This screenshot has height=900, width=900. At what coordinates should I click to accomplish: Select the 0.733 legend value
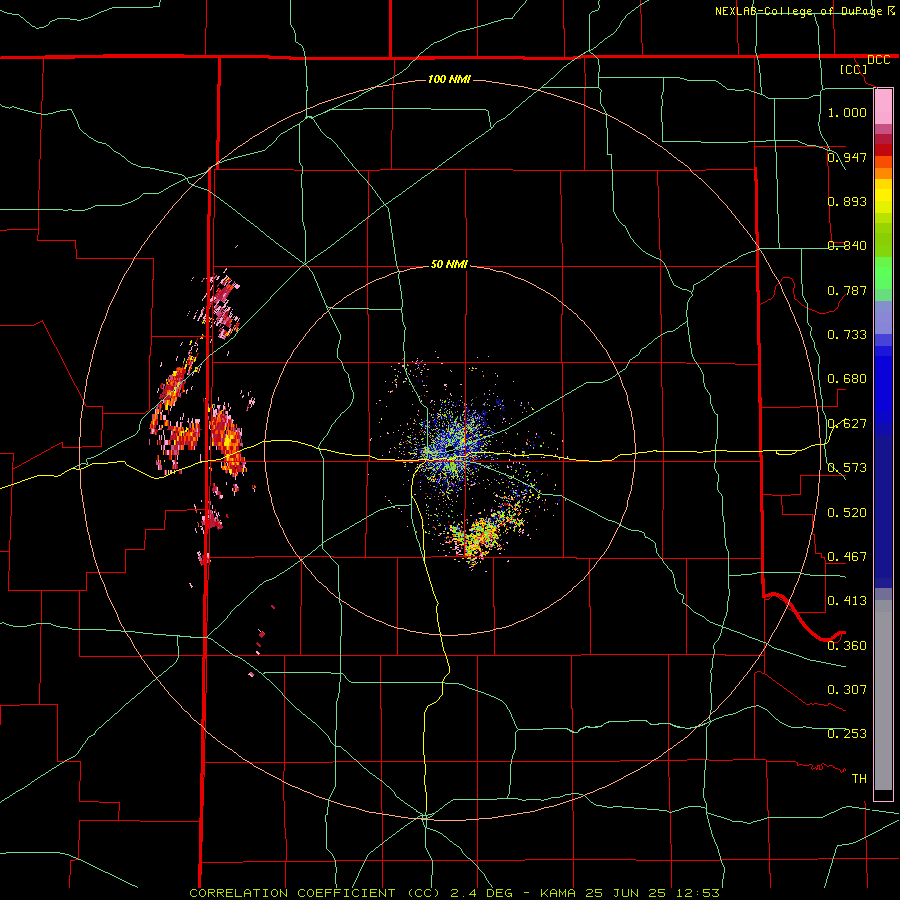point(847,335)
